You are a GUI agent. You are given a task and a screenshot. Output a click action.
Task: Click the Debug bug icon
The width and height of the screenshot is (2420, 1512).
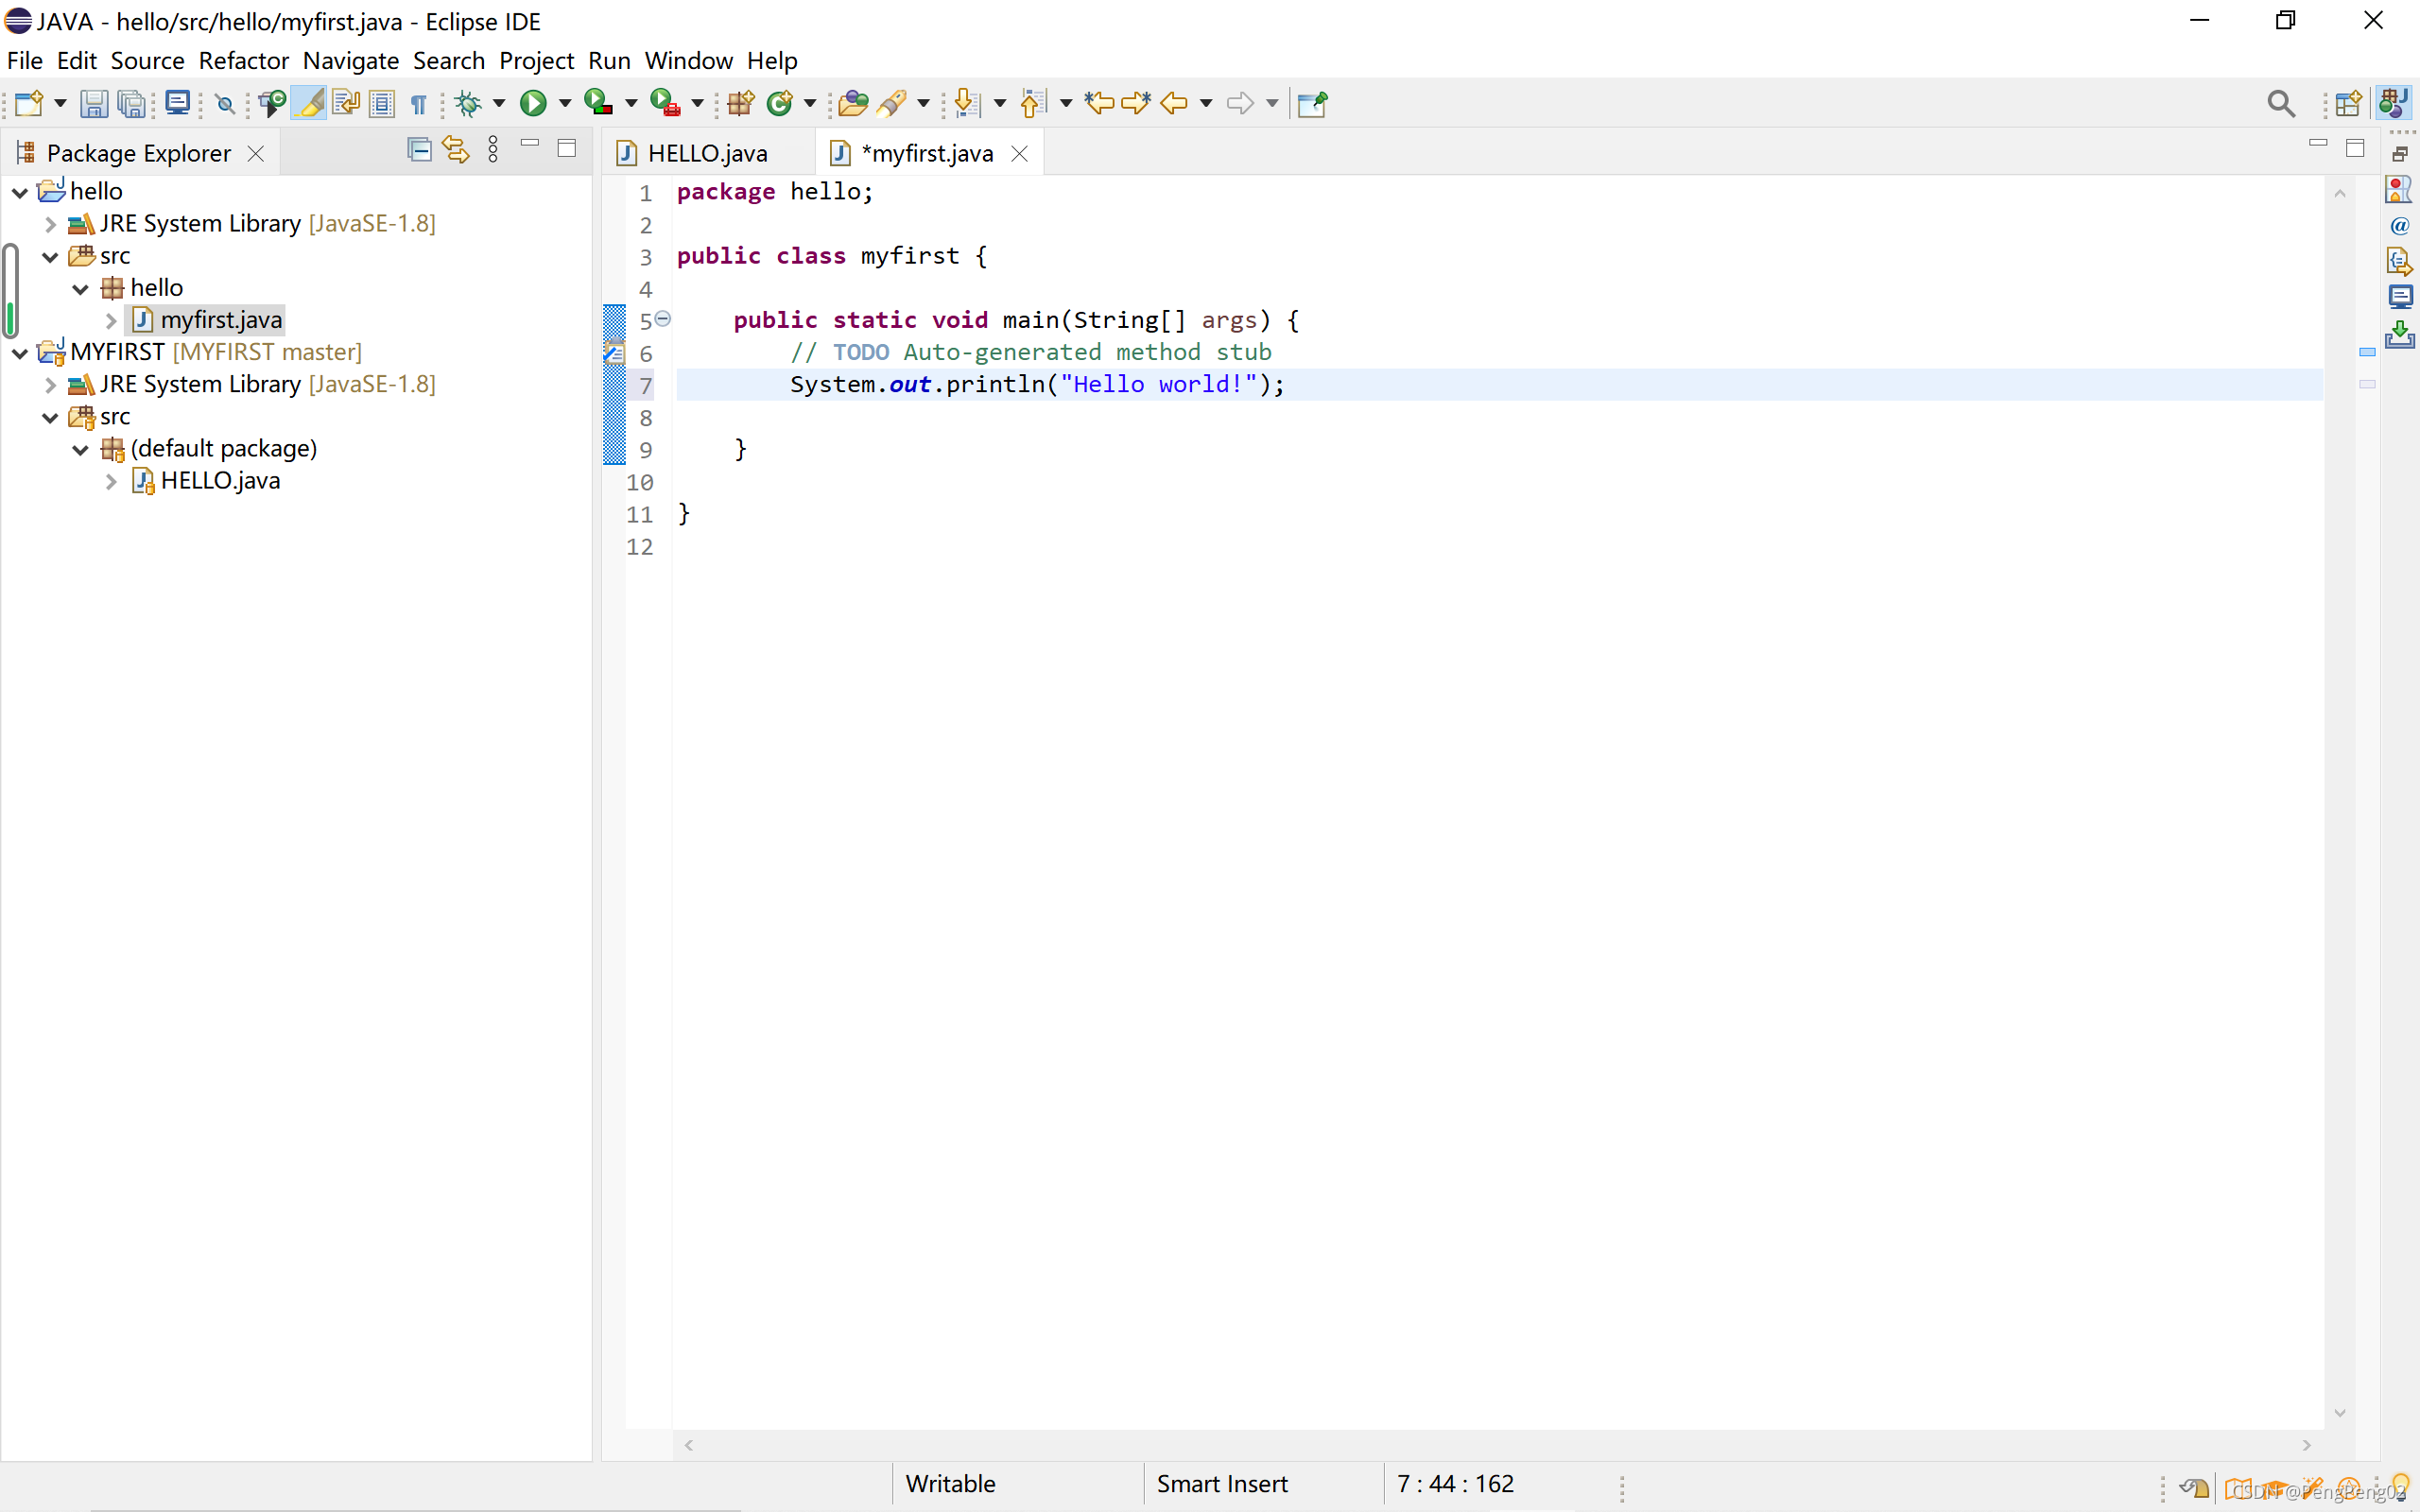point(468,103)
